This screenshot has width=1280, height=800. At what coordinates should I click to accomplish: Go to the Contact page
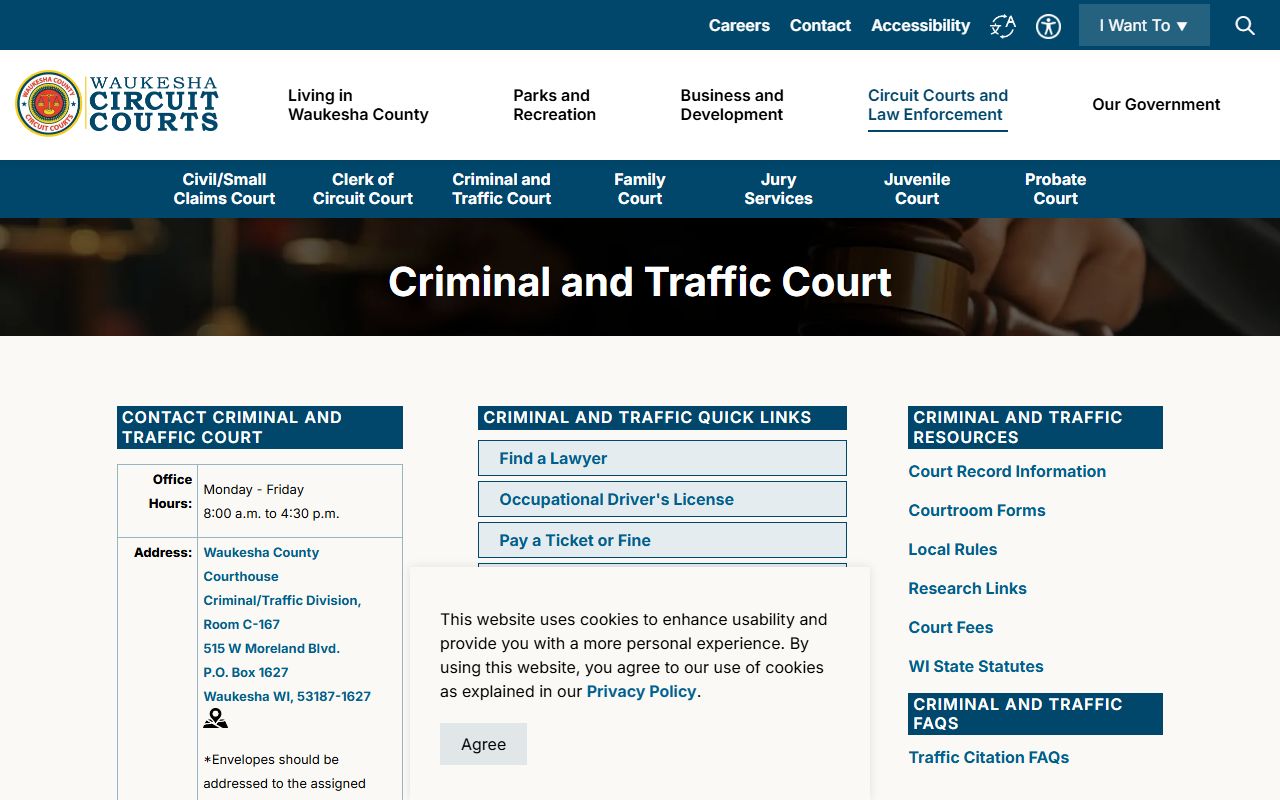tap(820, 25)
